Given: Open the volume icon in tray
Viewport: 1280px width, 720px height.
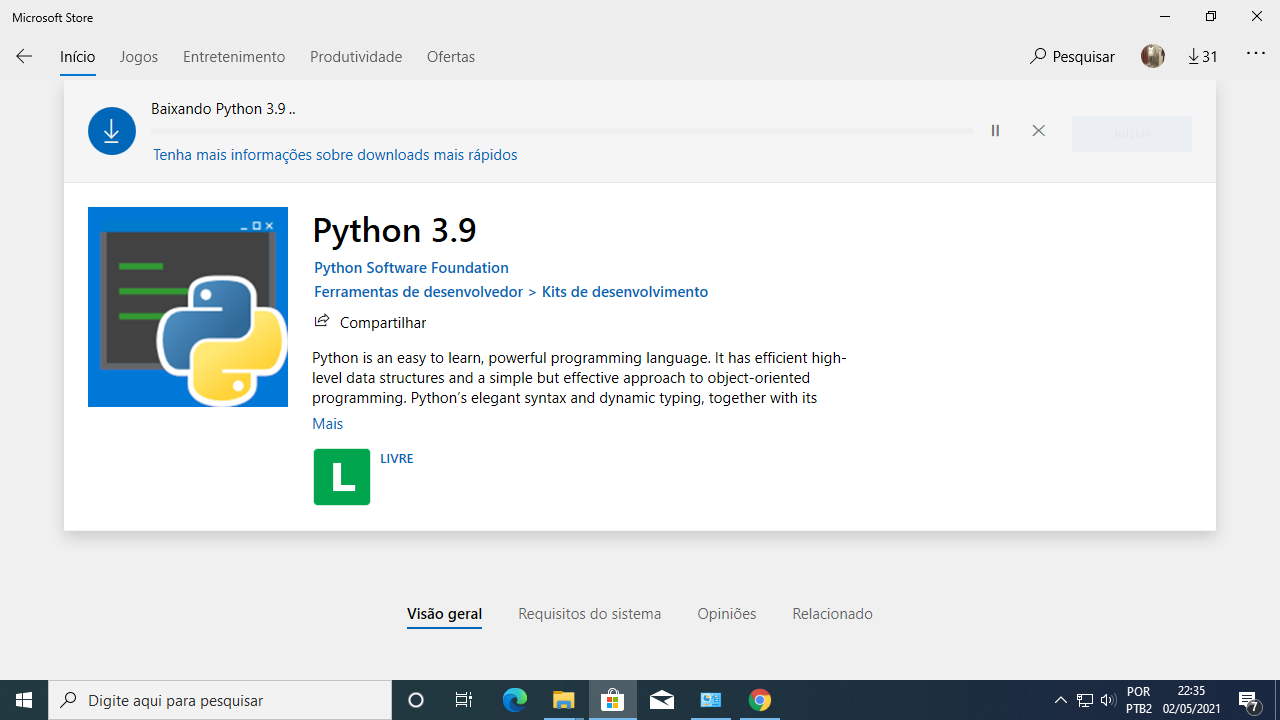Looking at the screenshot, I should tap(1108, 700).
